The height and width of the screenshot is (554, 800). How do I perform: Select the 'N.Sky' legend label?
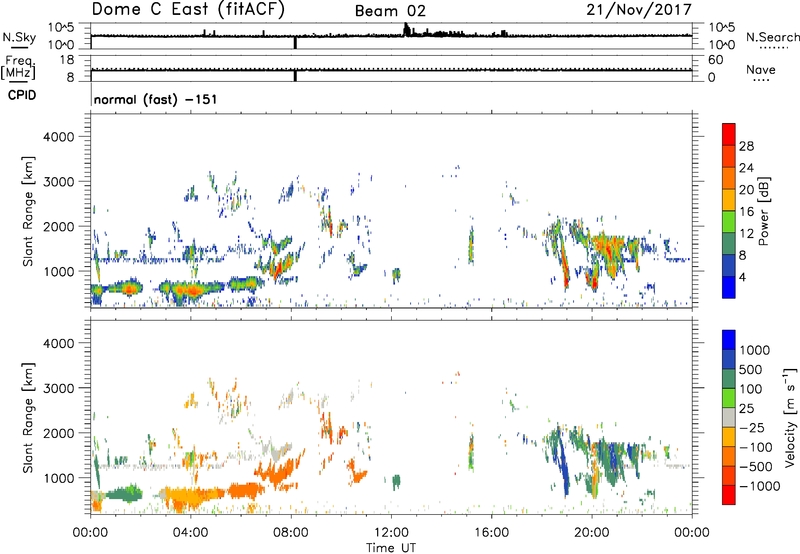[19, 37]
